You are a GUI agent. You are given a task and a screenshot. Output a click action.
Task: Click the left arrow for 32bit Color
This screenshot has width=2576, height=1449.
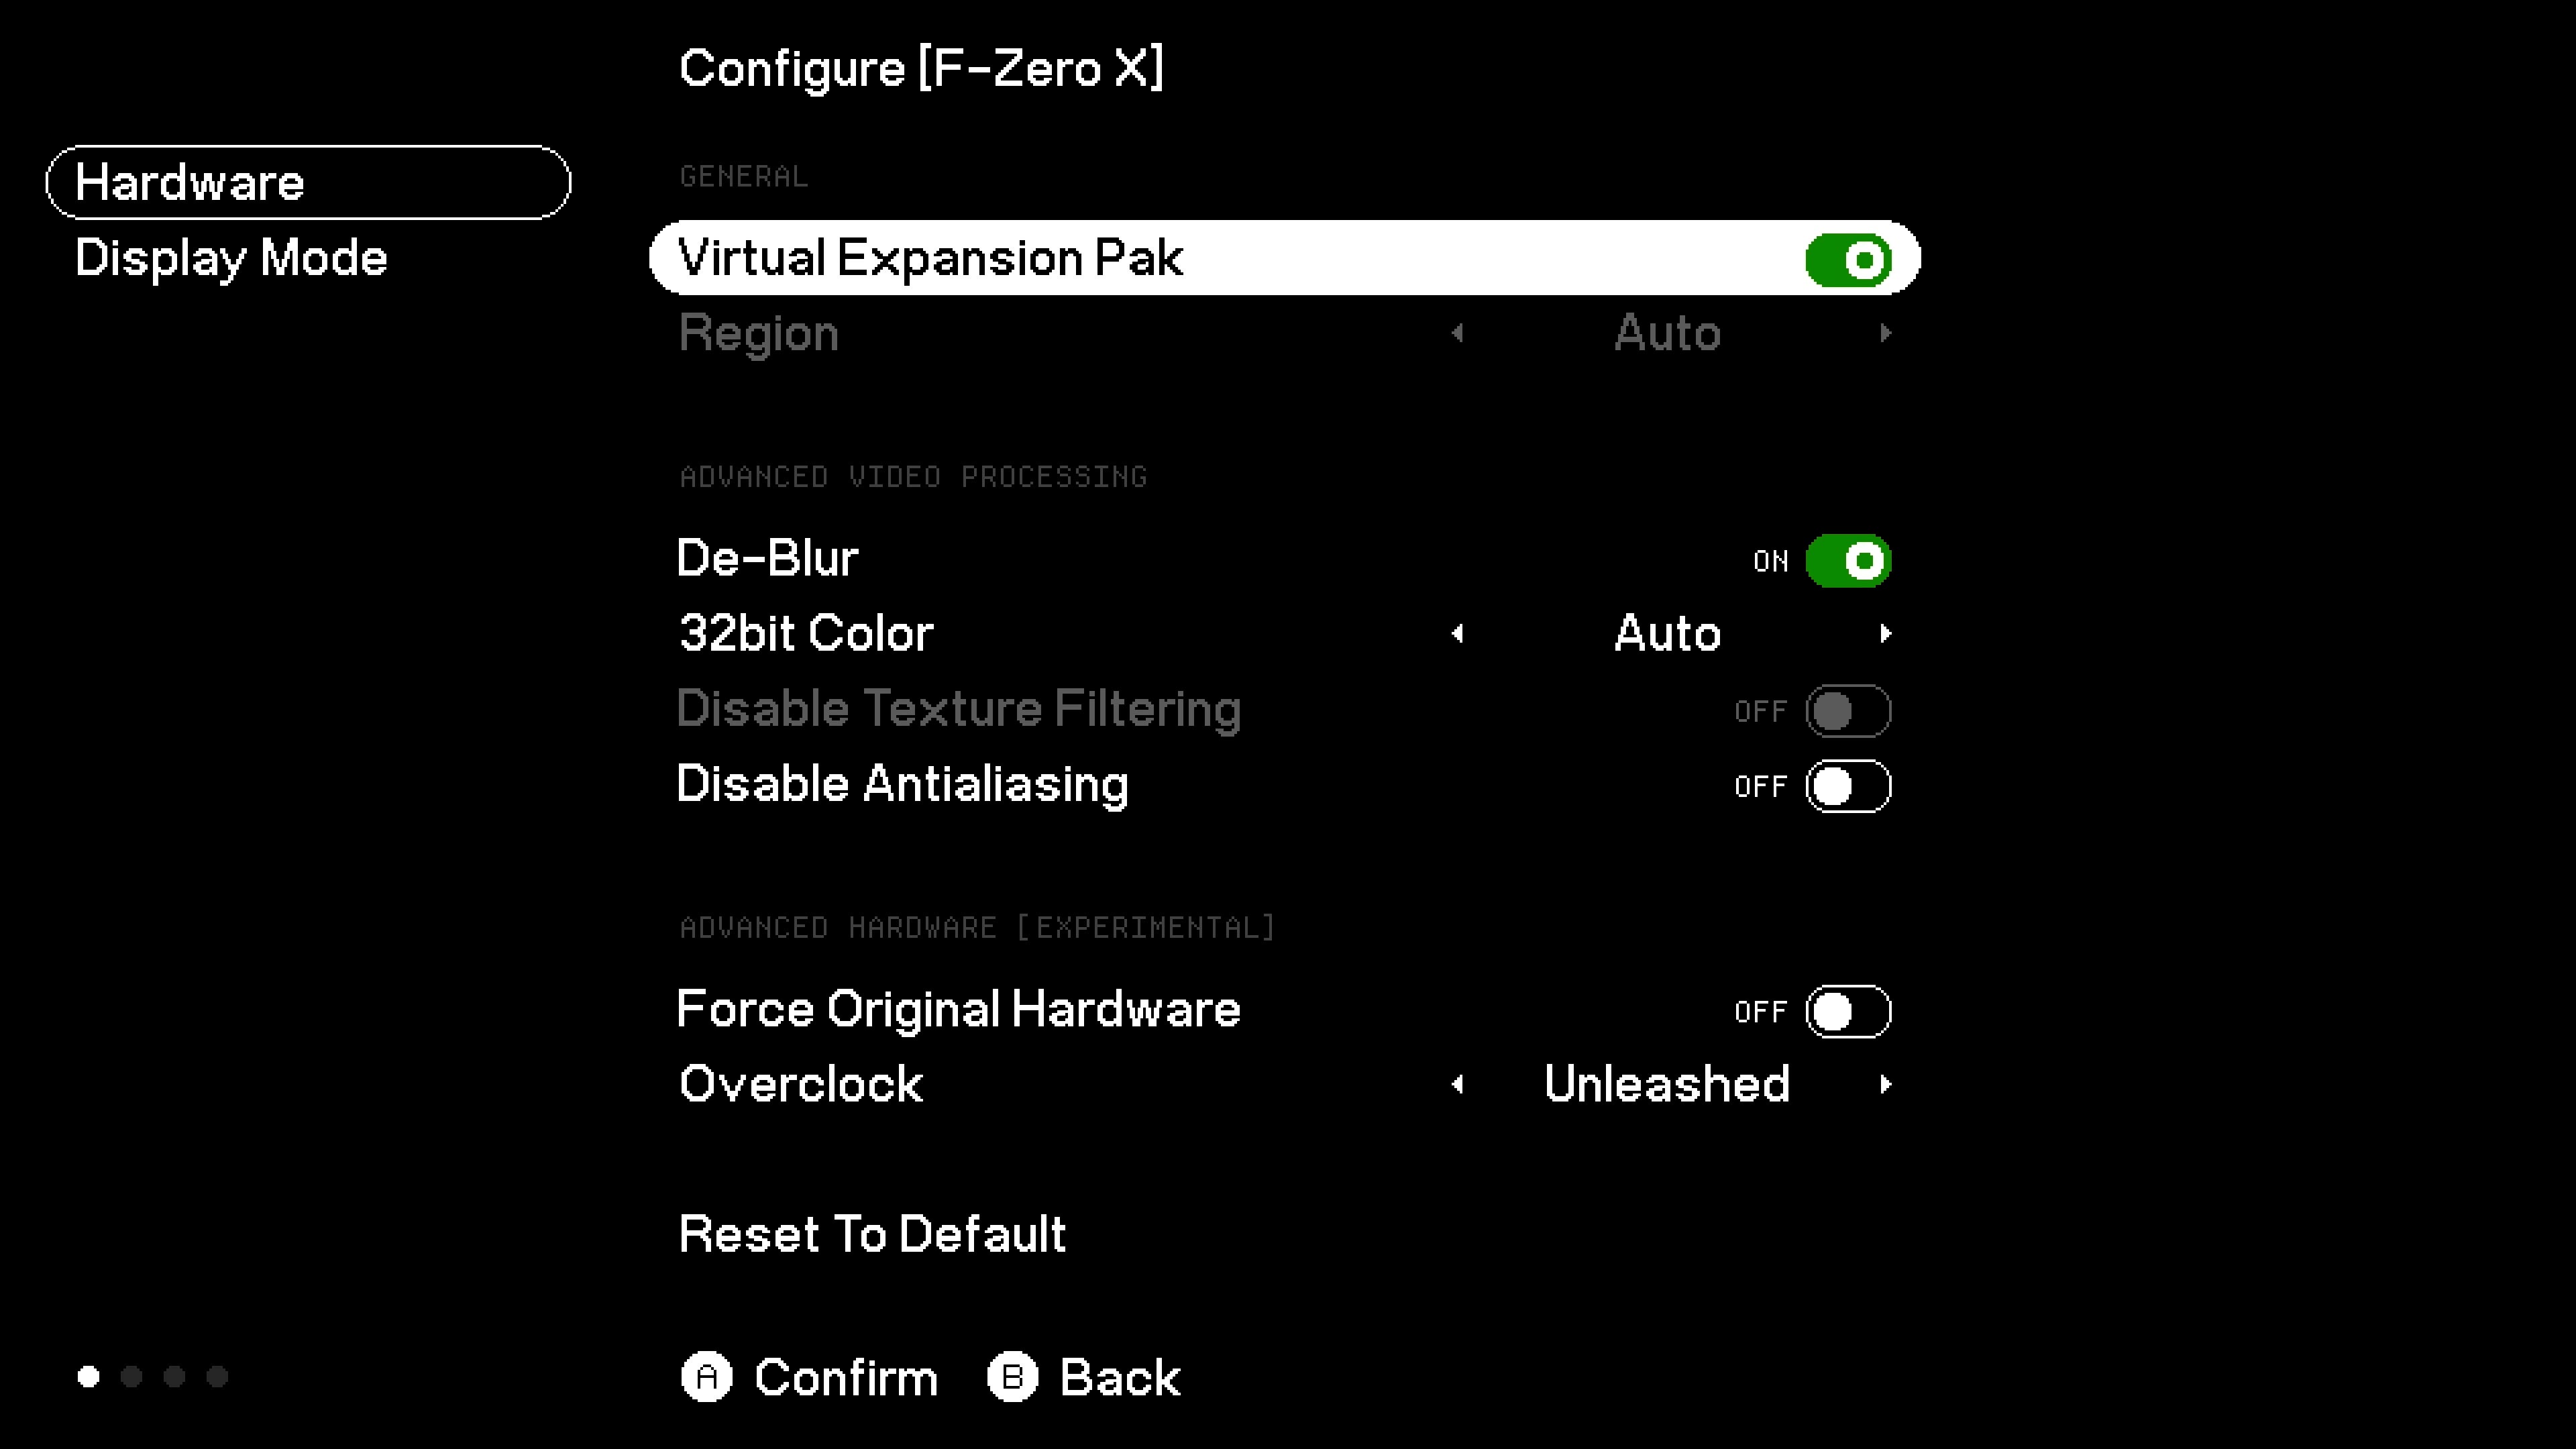1458,634
